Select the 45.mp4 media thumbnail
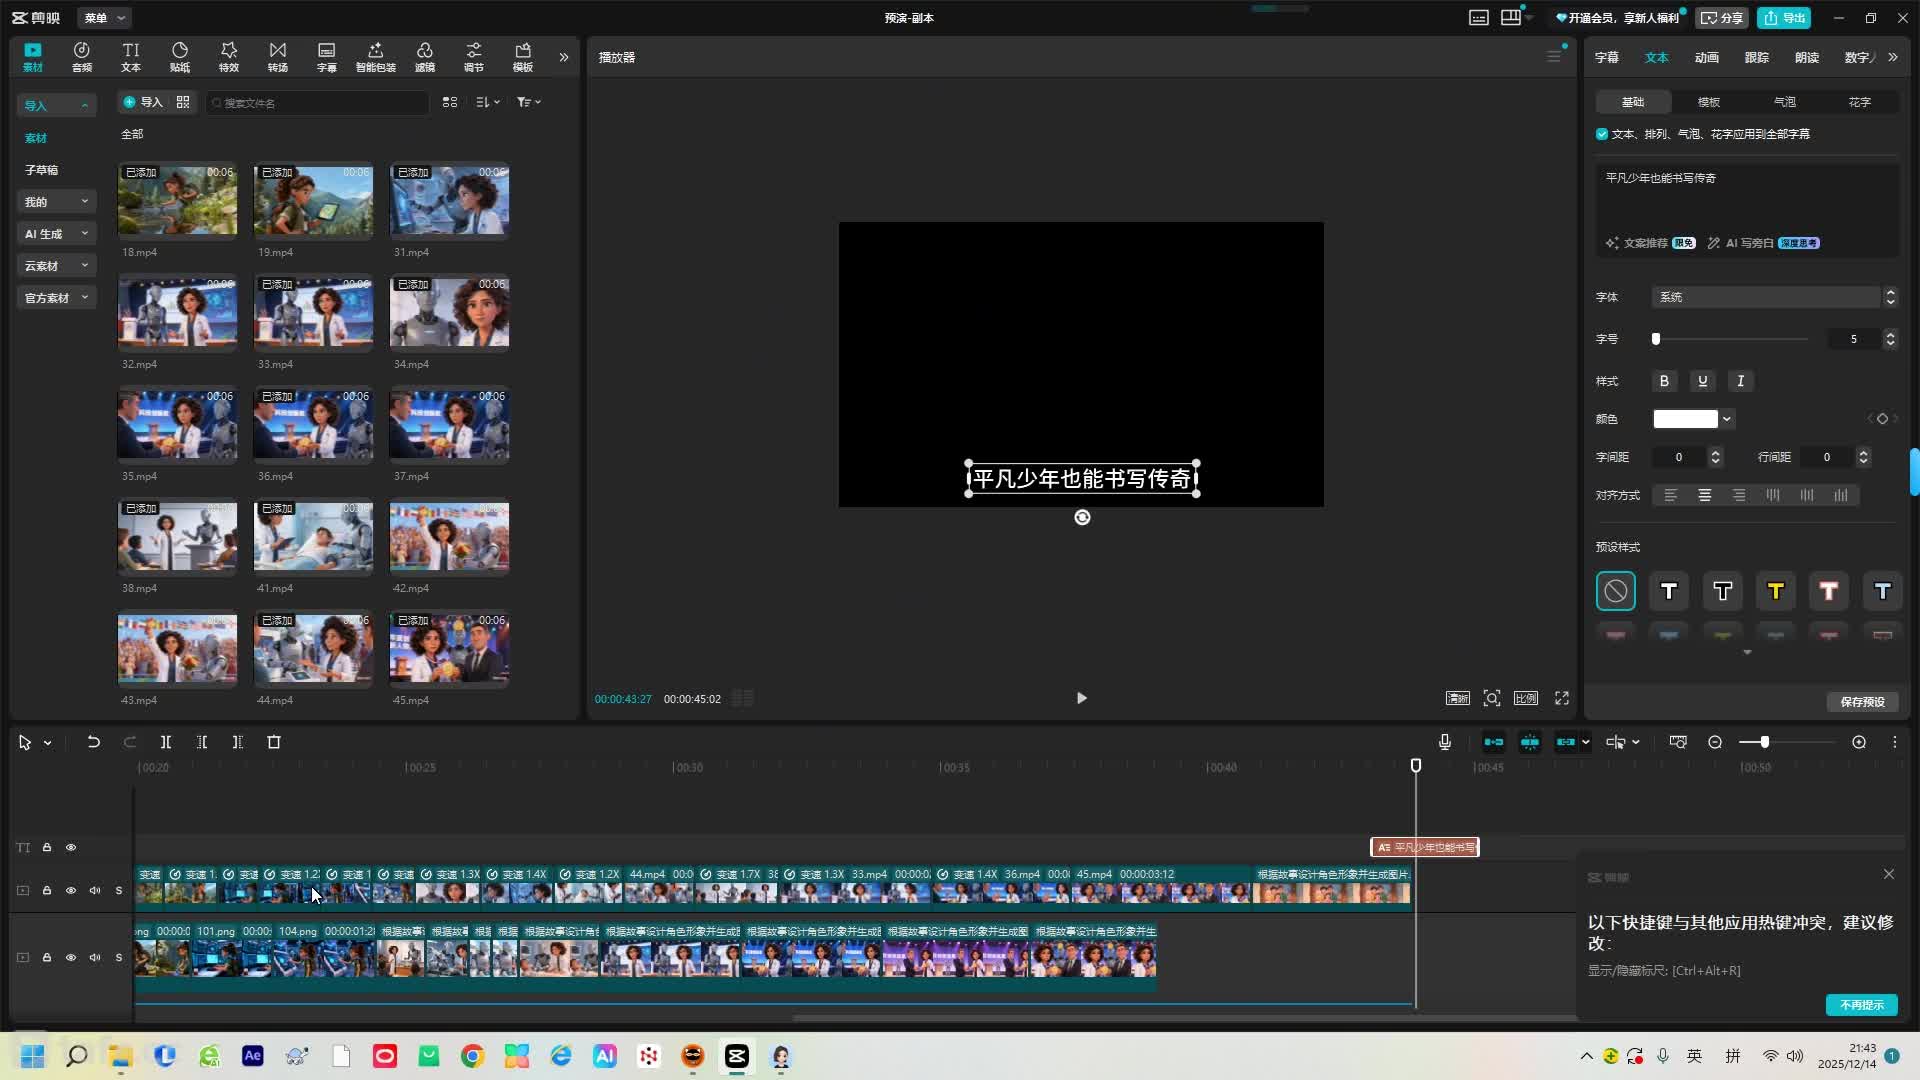The image size is (1920, 1080). coord(449,650)
